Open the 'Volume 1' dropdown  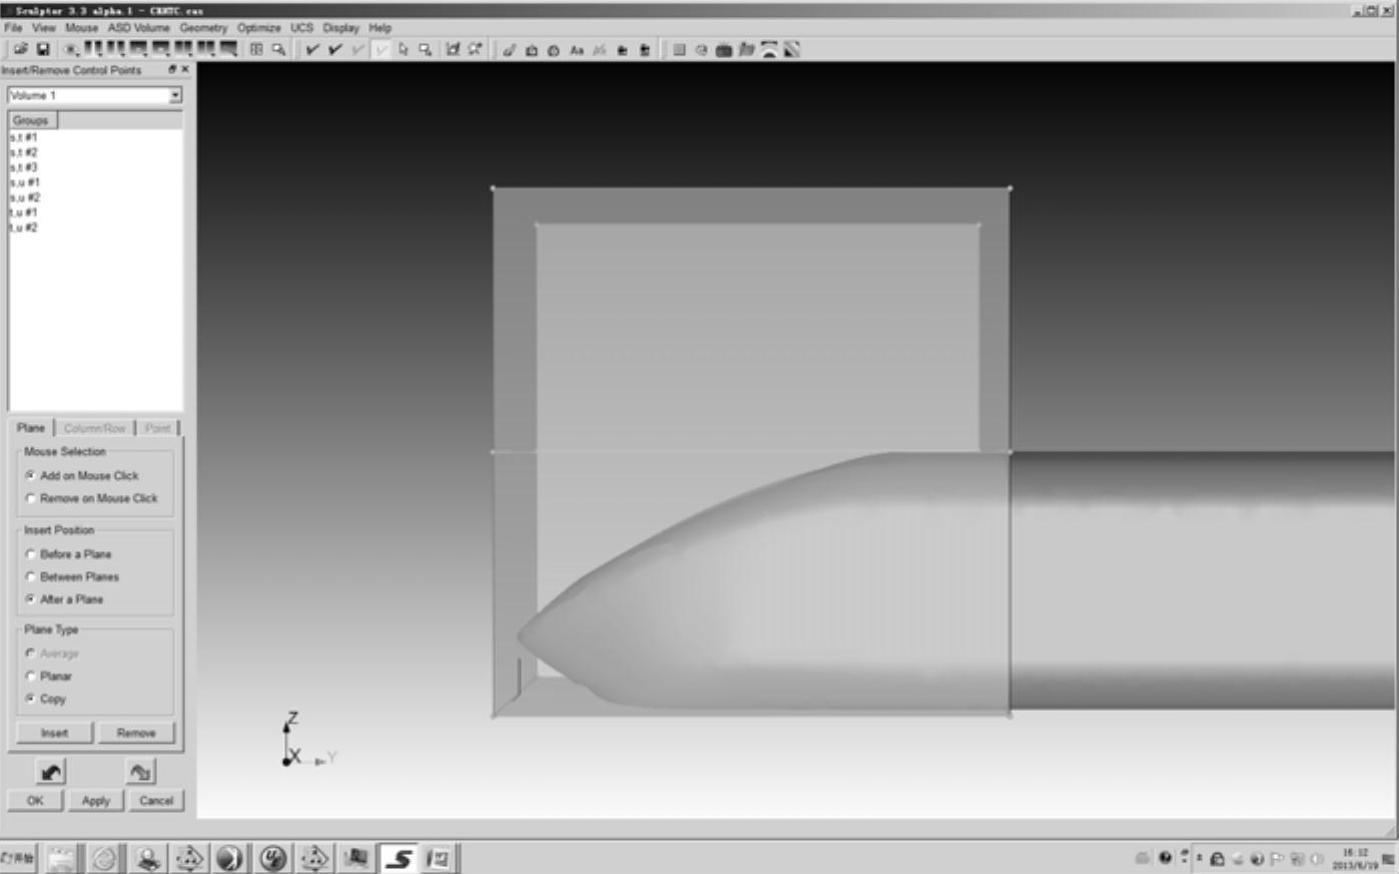click(175, 95)
